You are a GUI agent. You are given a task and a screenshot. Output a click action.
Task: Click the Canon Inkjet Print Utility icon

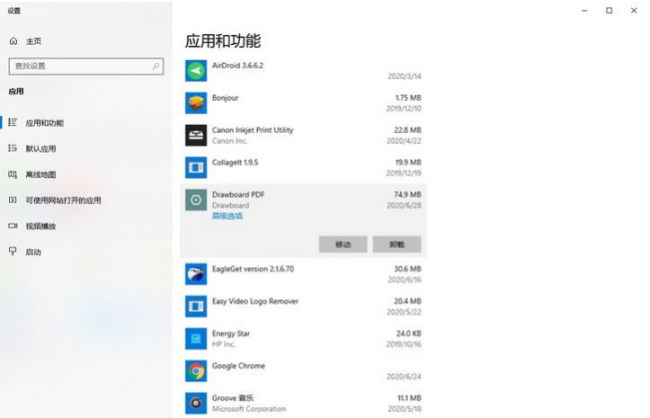[x=196, y=135]
